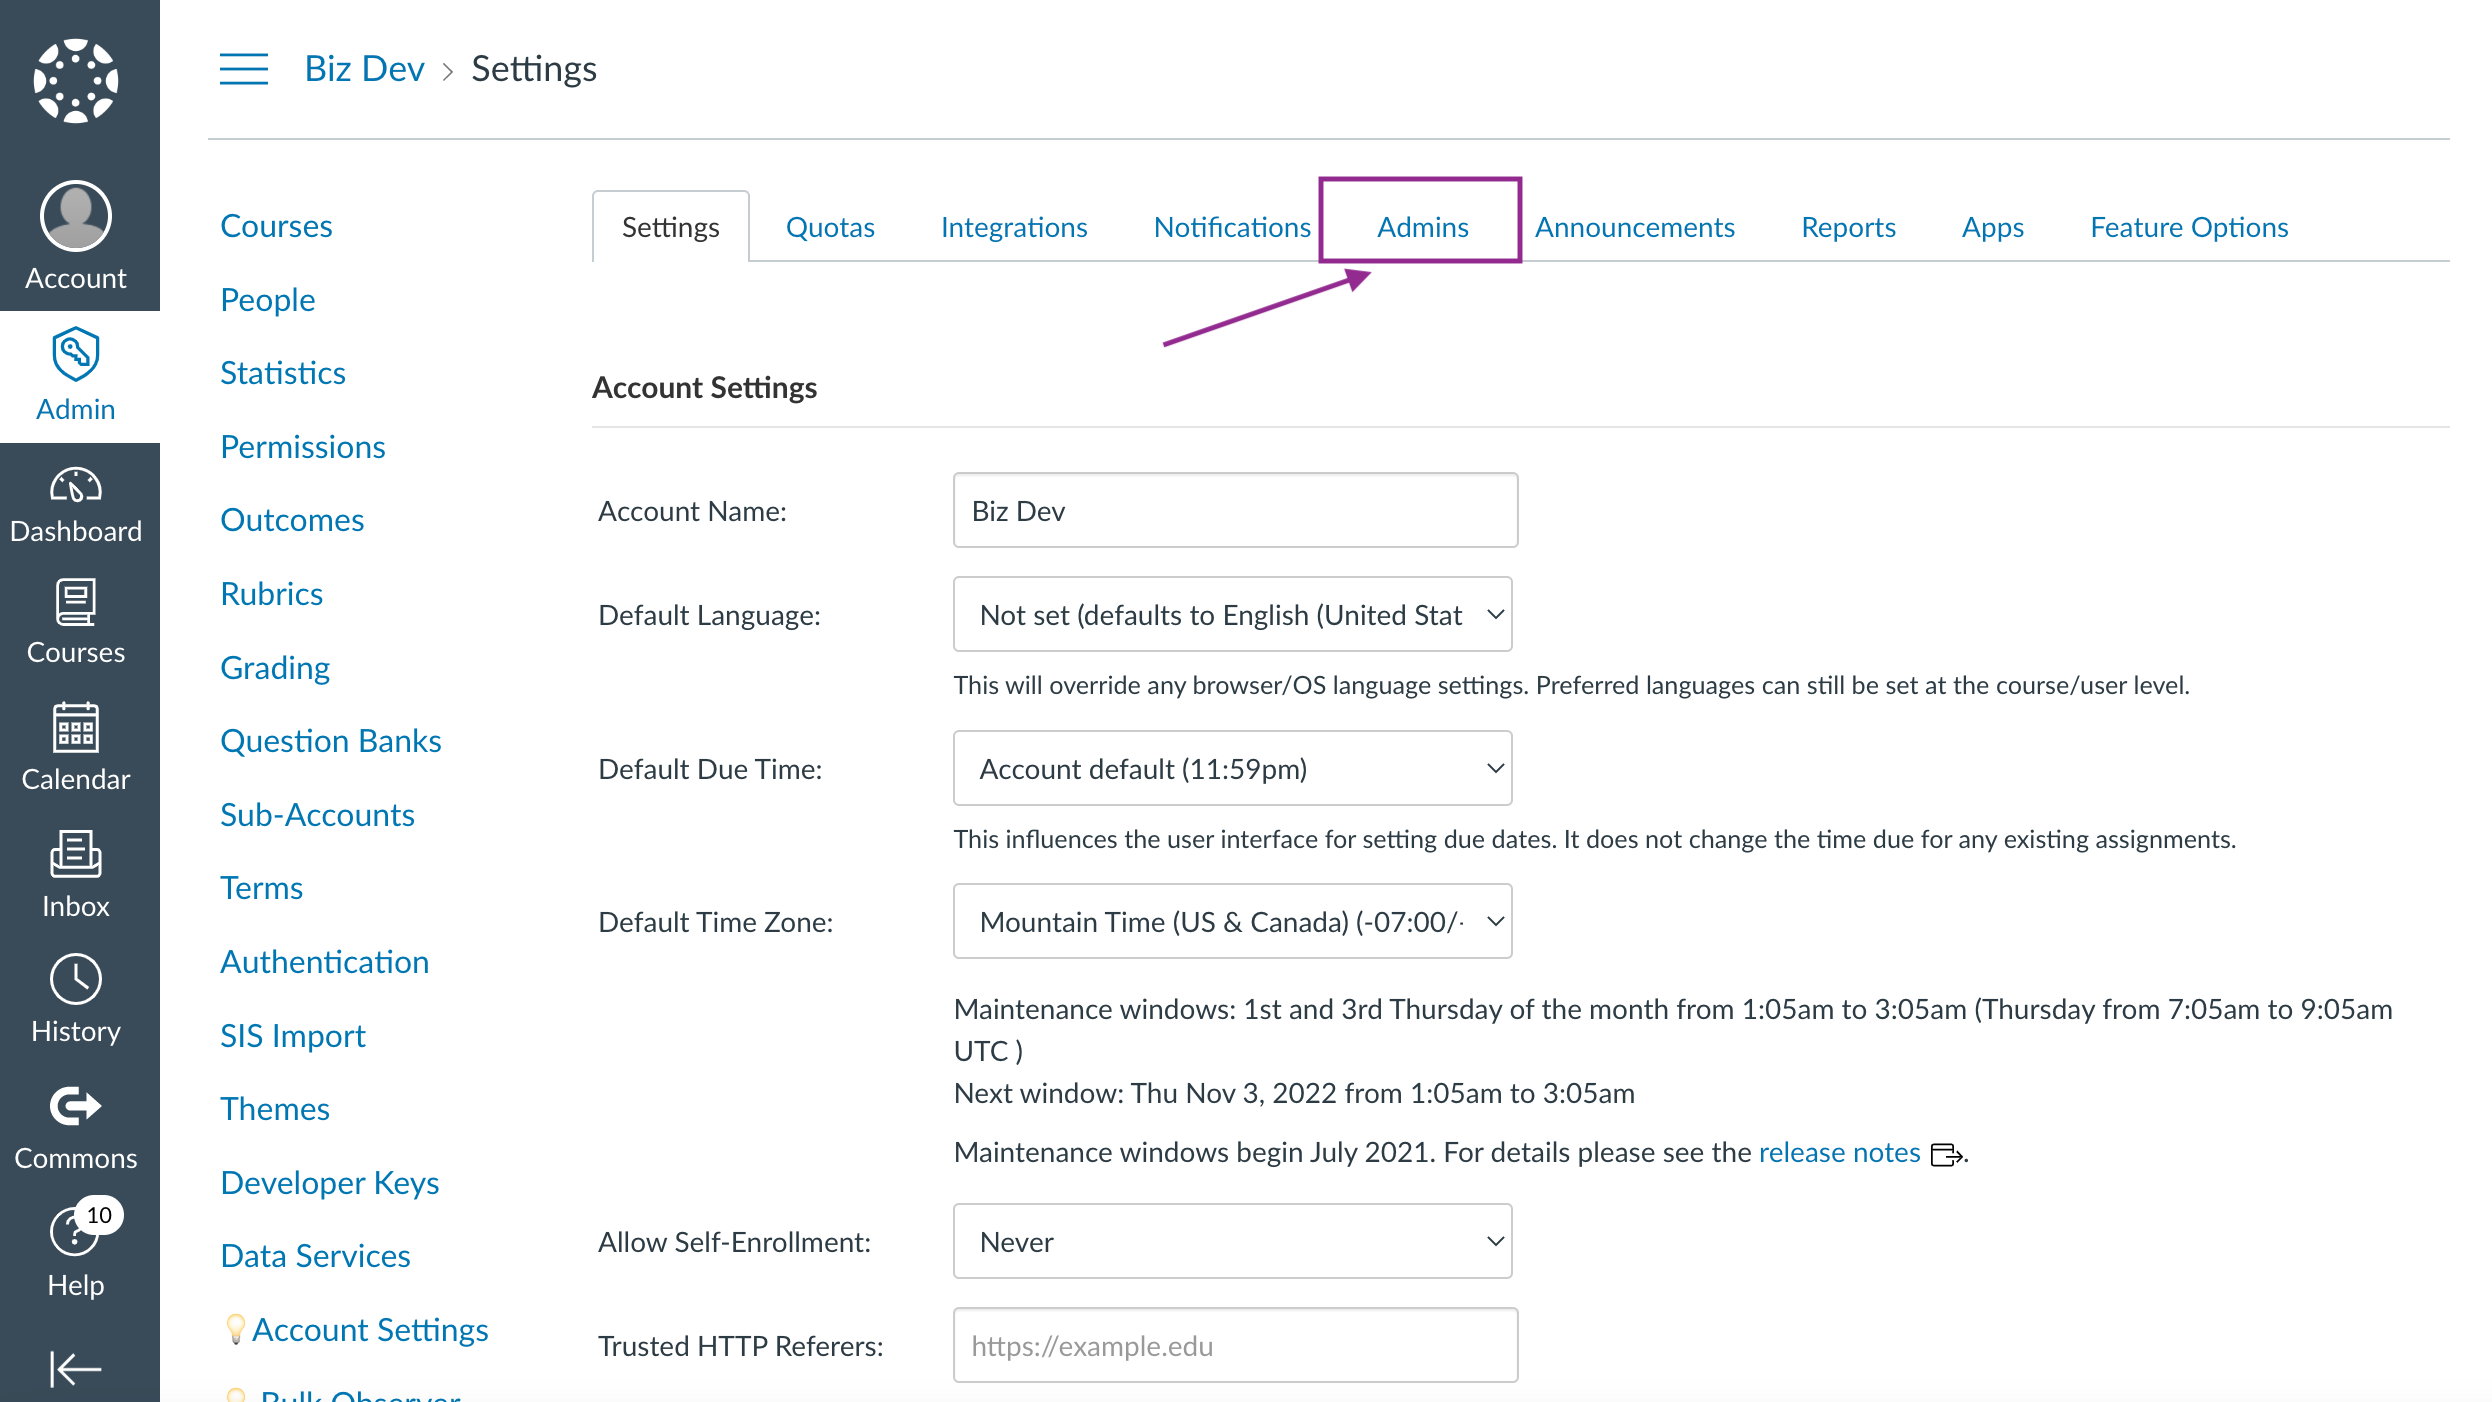Viewport: 2492px width, 1402px height.
Task: Open Developer Keys page
Action: [329, 1181]
